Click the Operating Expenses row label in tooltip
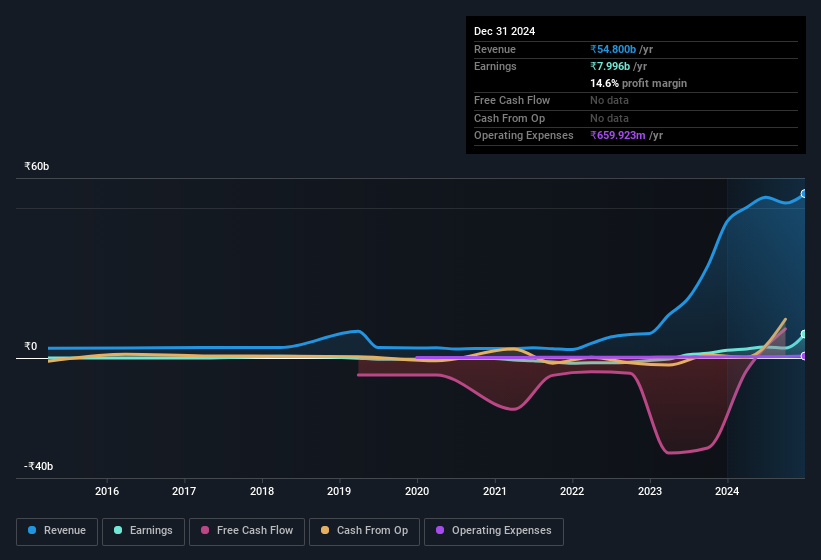 point(524,135)
